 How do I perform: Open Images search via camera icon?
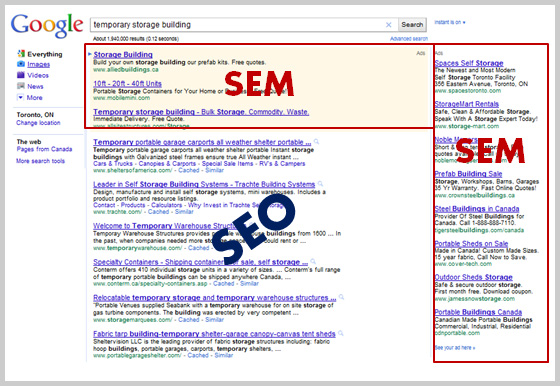pyautogui.click(x=21, y=64)
